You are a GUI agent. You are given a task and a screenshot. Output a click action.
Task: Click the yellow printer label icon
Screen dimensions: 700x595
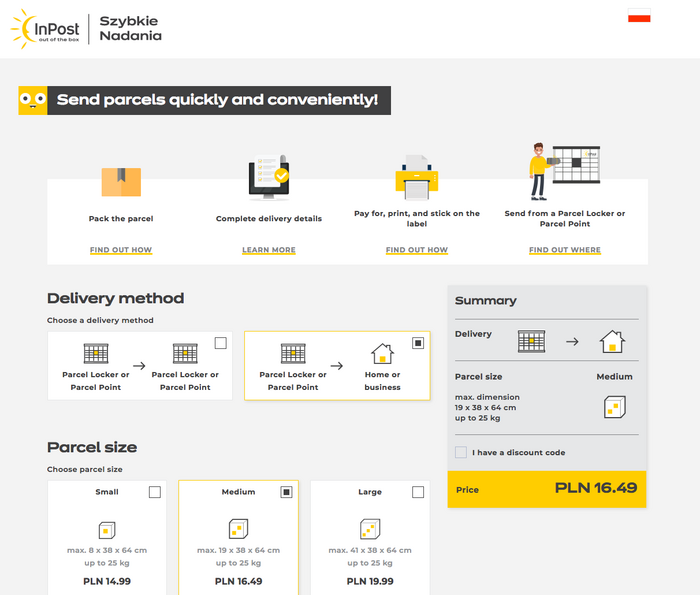417,177
